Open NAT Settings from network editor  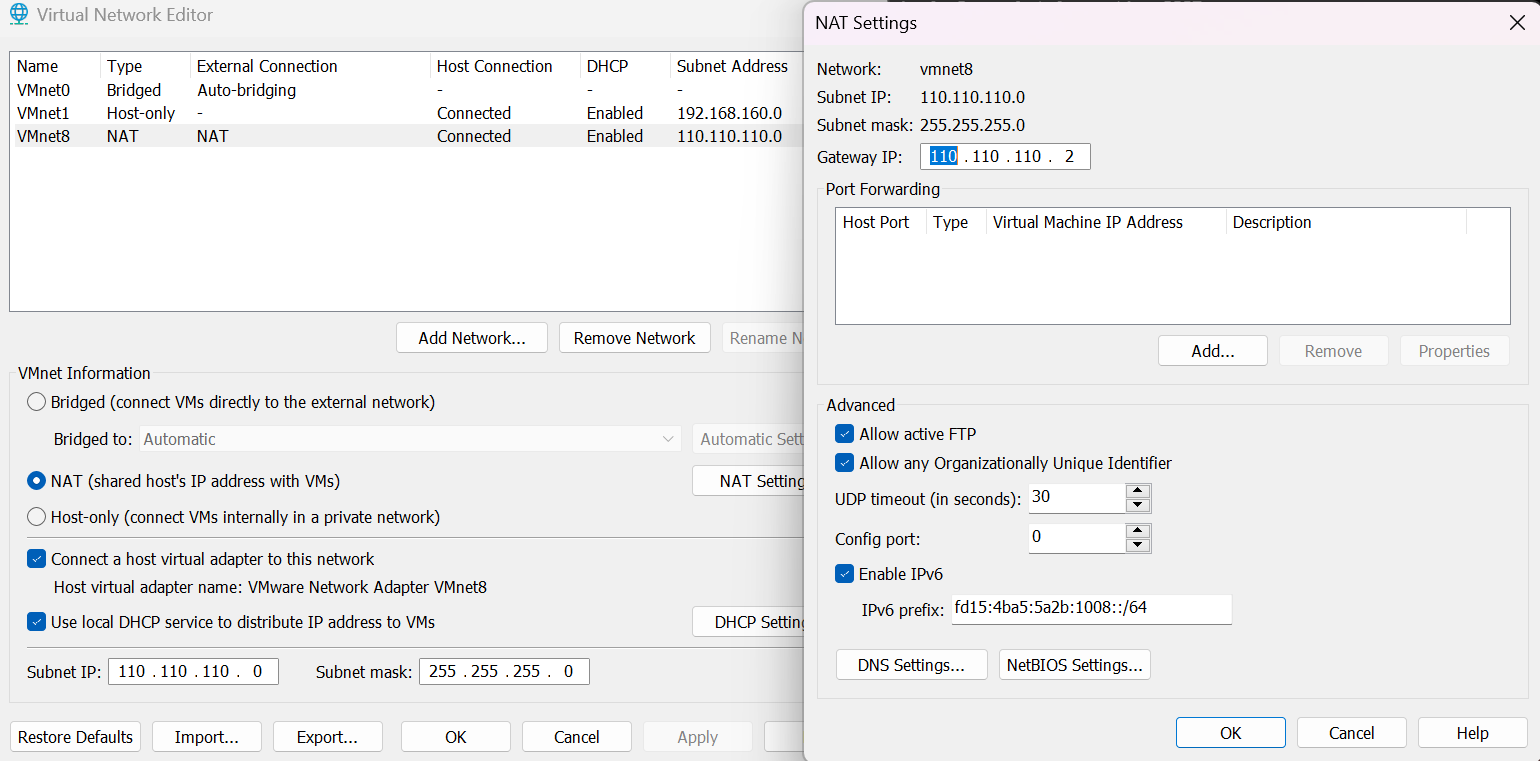[748, 481]
